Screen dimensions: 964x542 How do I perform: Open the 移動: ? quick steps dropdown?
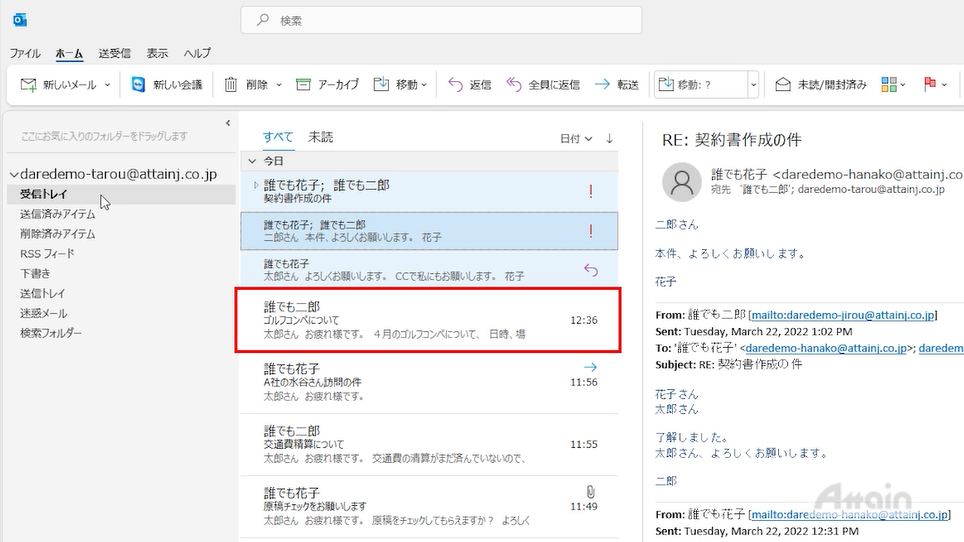click(753, 85)
